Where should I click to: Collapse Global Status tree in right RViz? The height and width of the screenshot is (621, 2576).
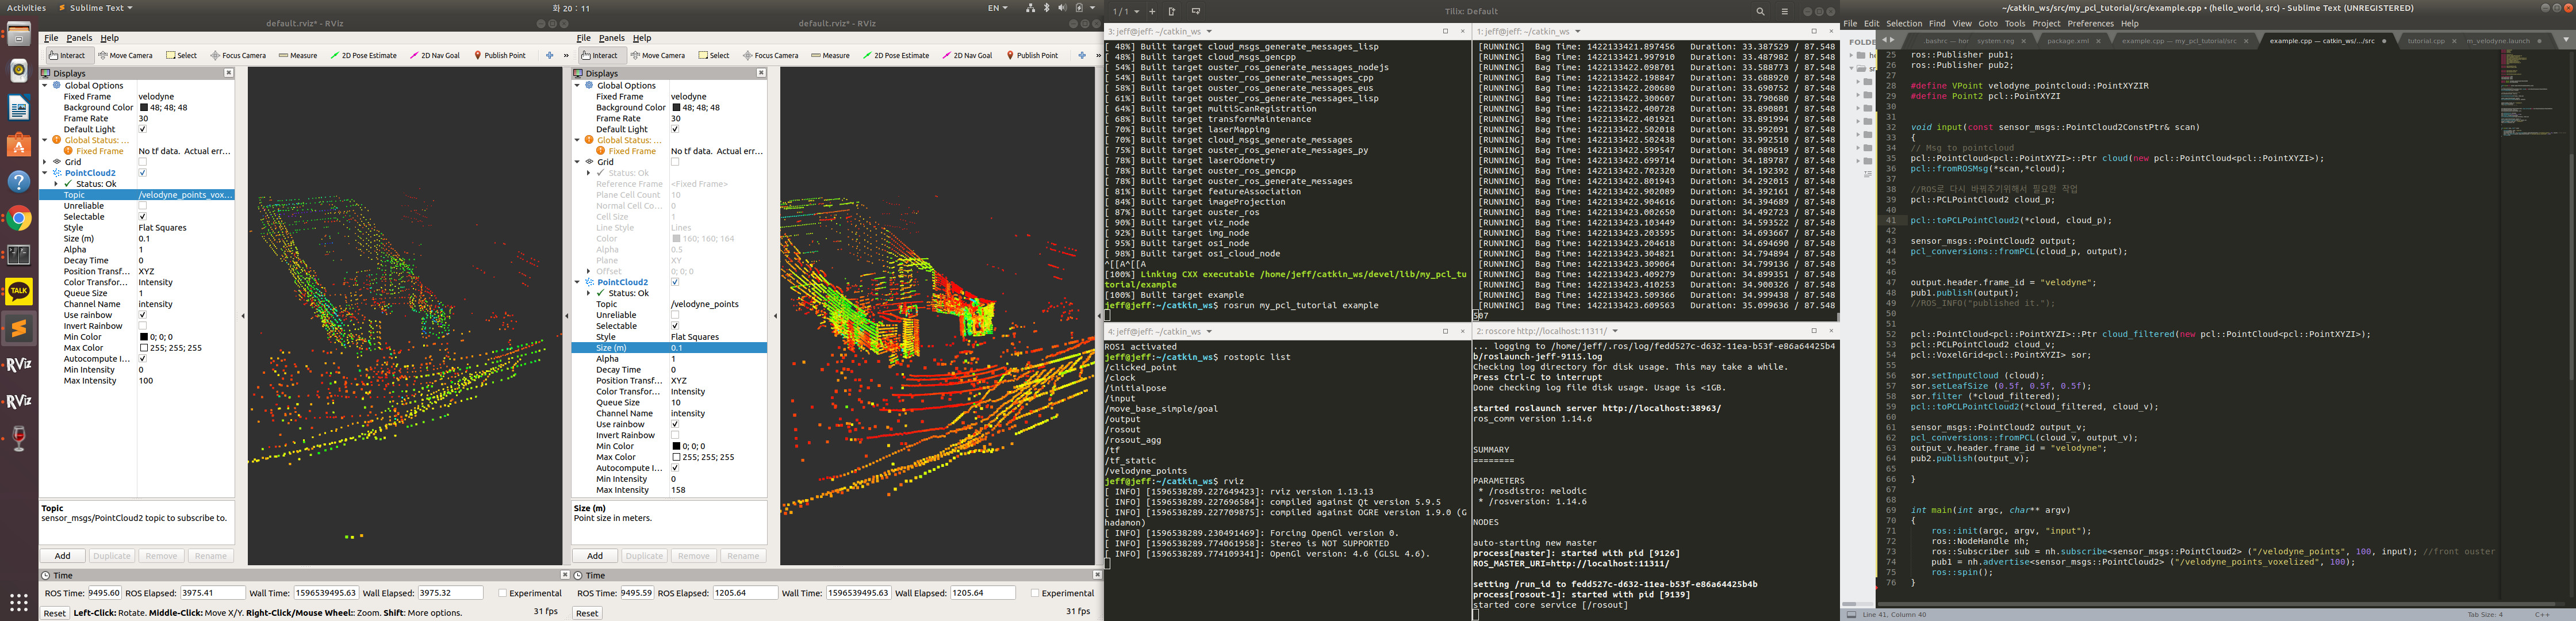[x=577, y=140]
